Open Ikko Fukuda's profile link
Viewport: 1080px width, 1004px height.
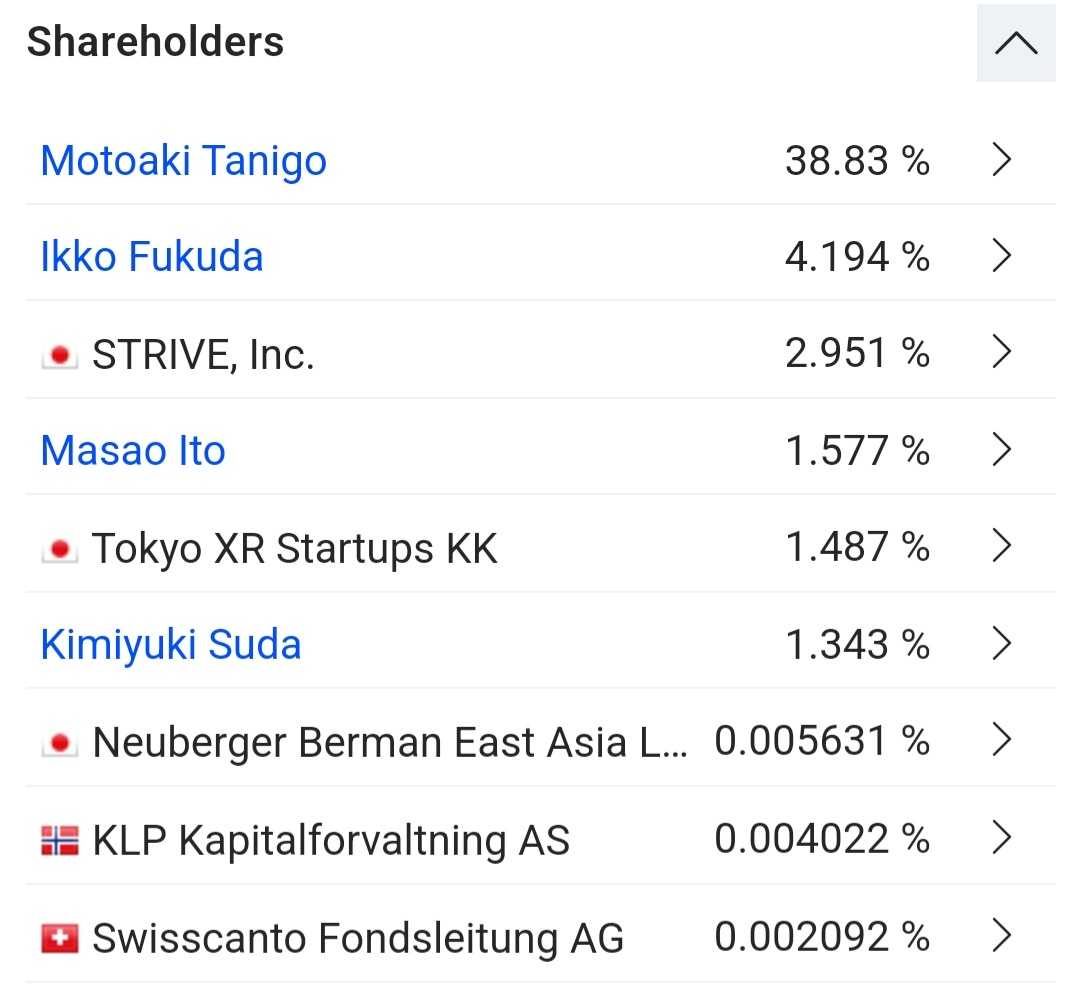click(x=152, y=257)
